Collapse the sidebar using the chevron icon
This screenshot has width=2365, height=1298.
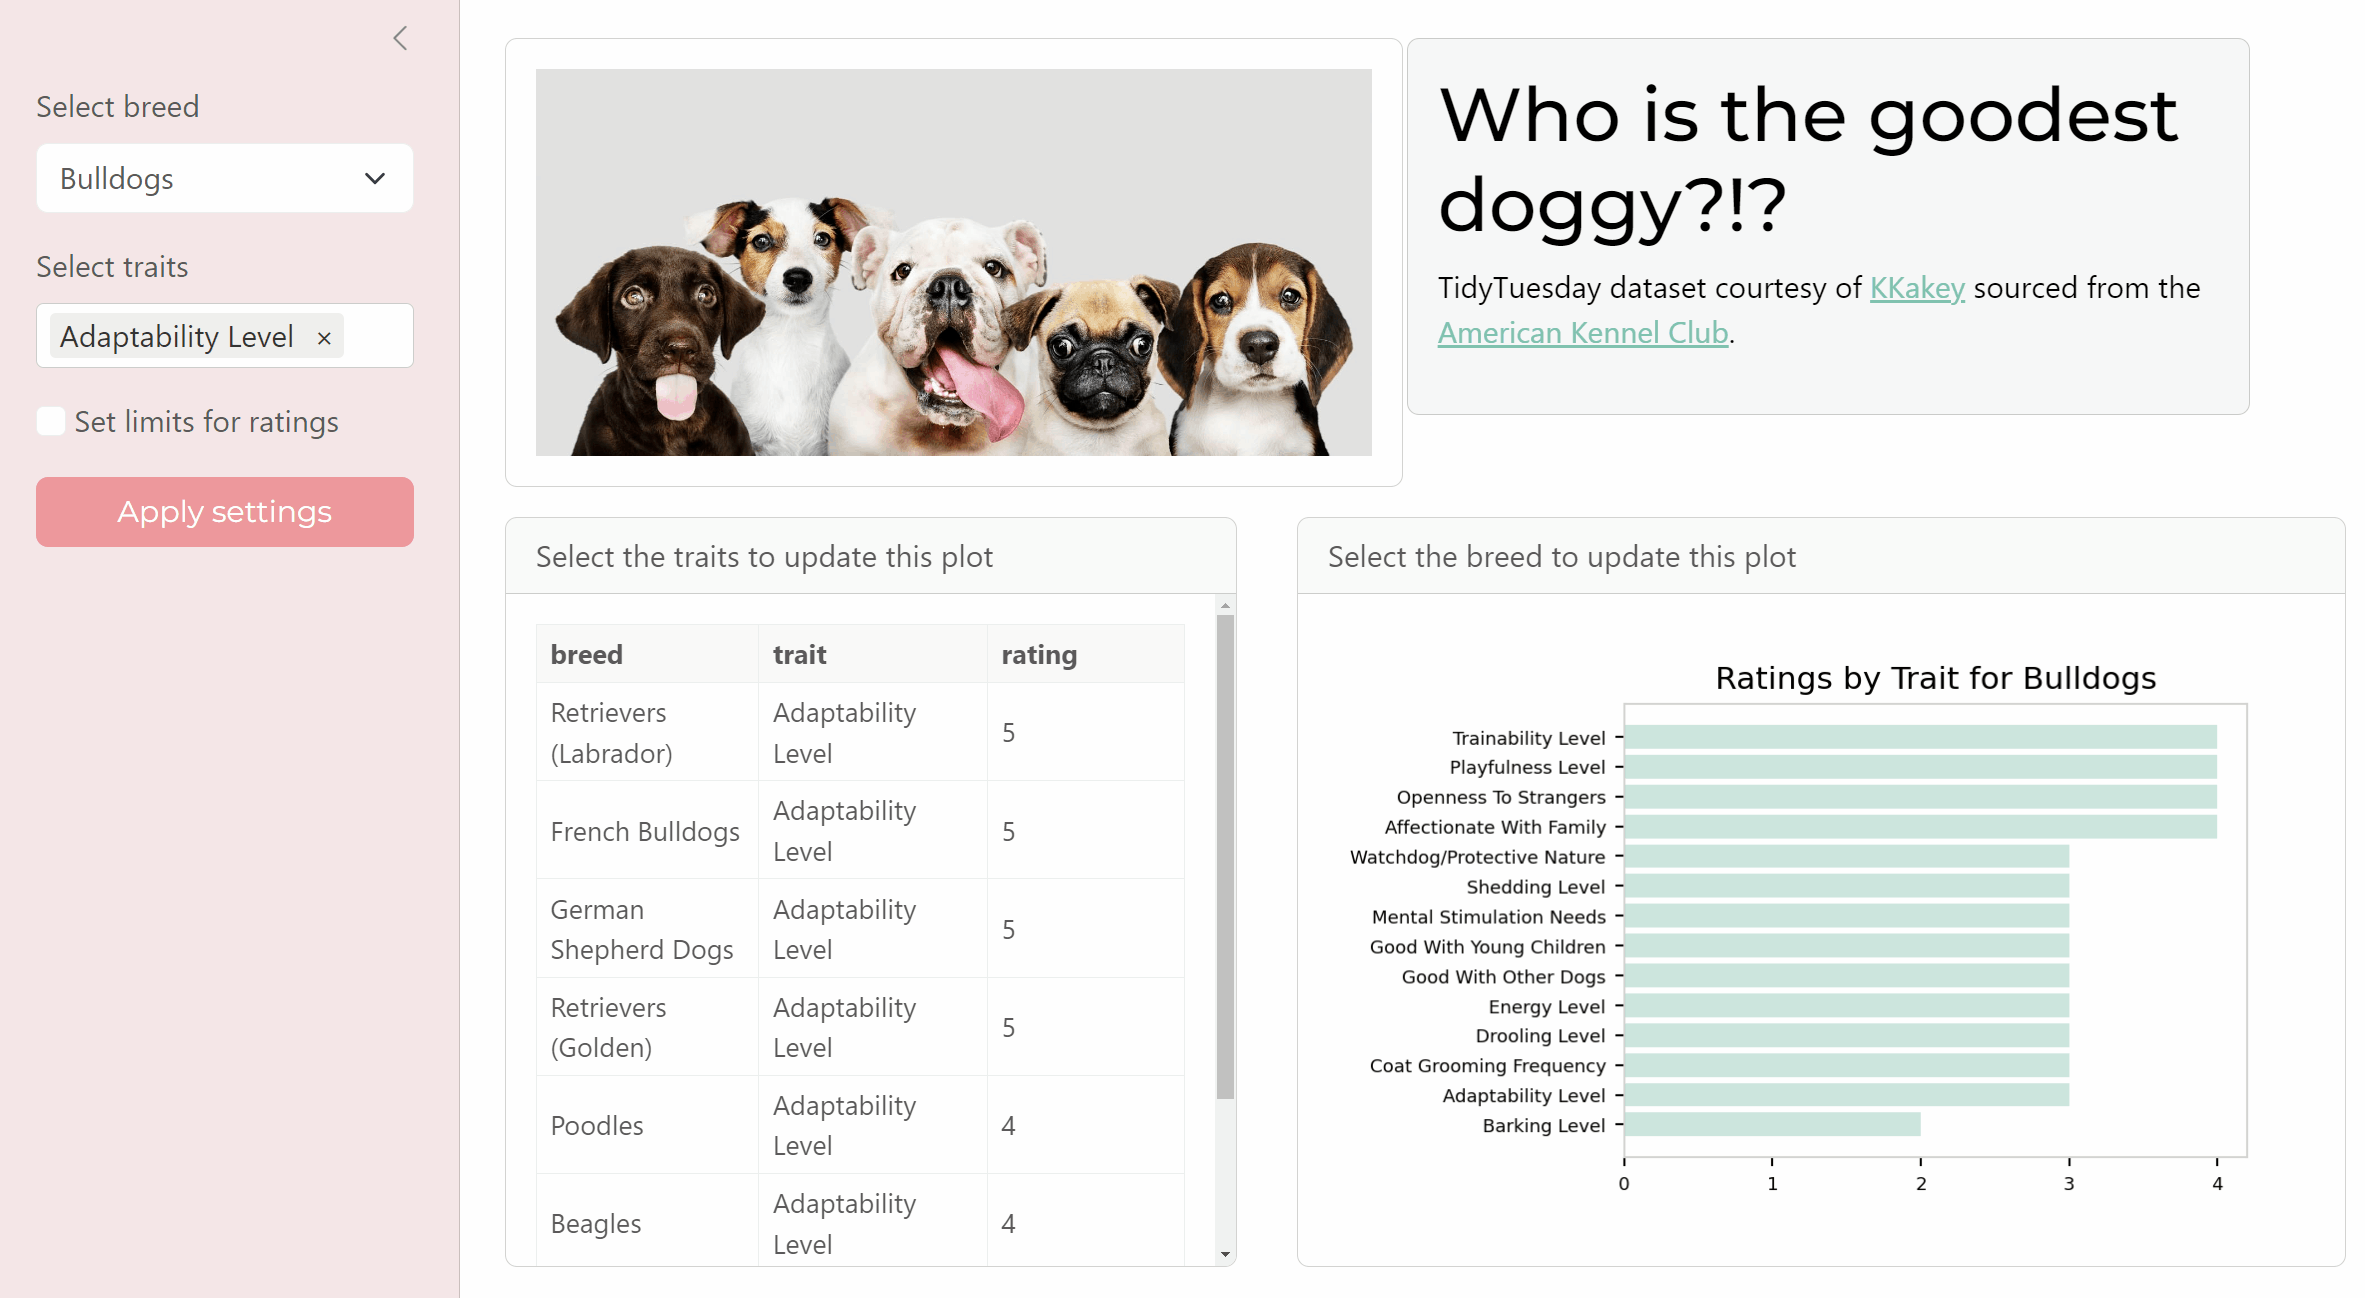tap(400, 38)
